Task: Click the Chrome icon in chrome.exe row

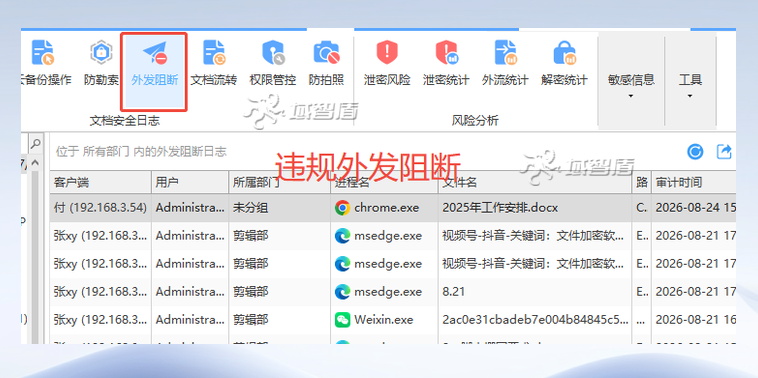Action: [x=342, y=208]
